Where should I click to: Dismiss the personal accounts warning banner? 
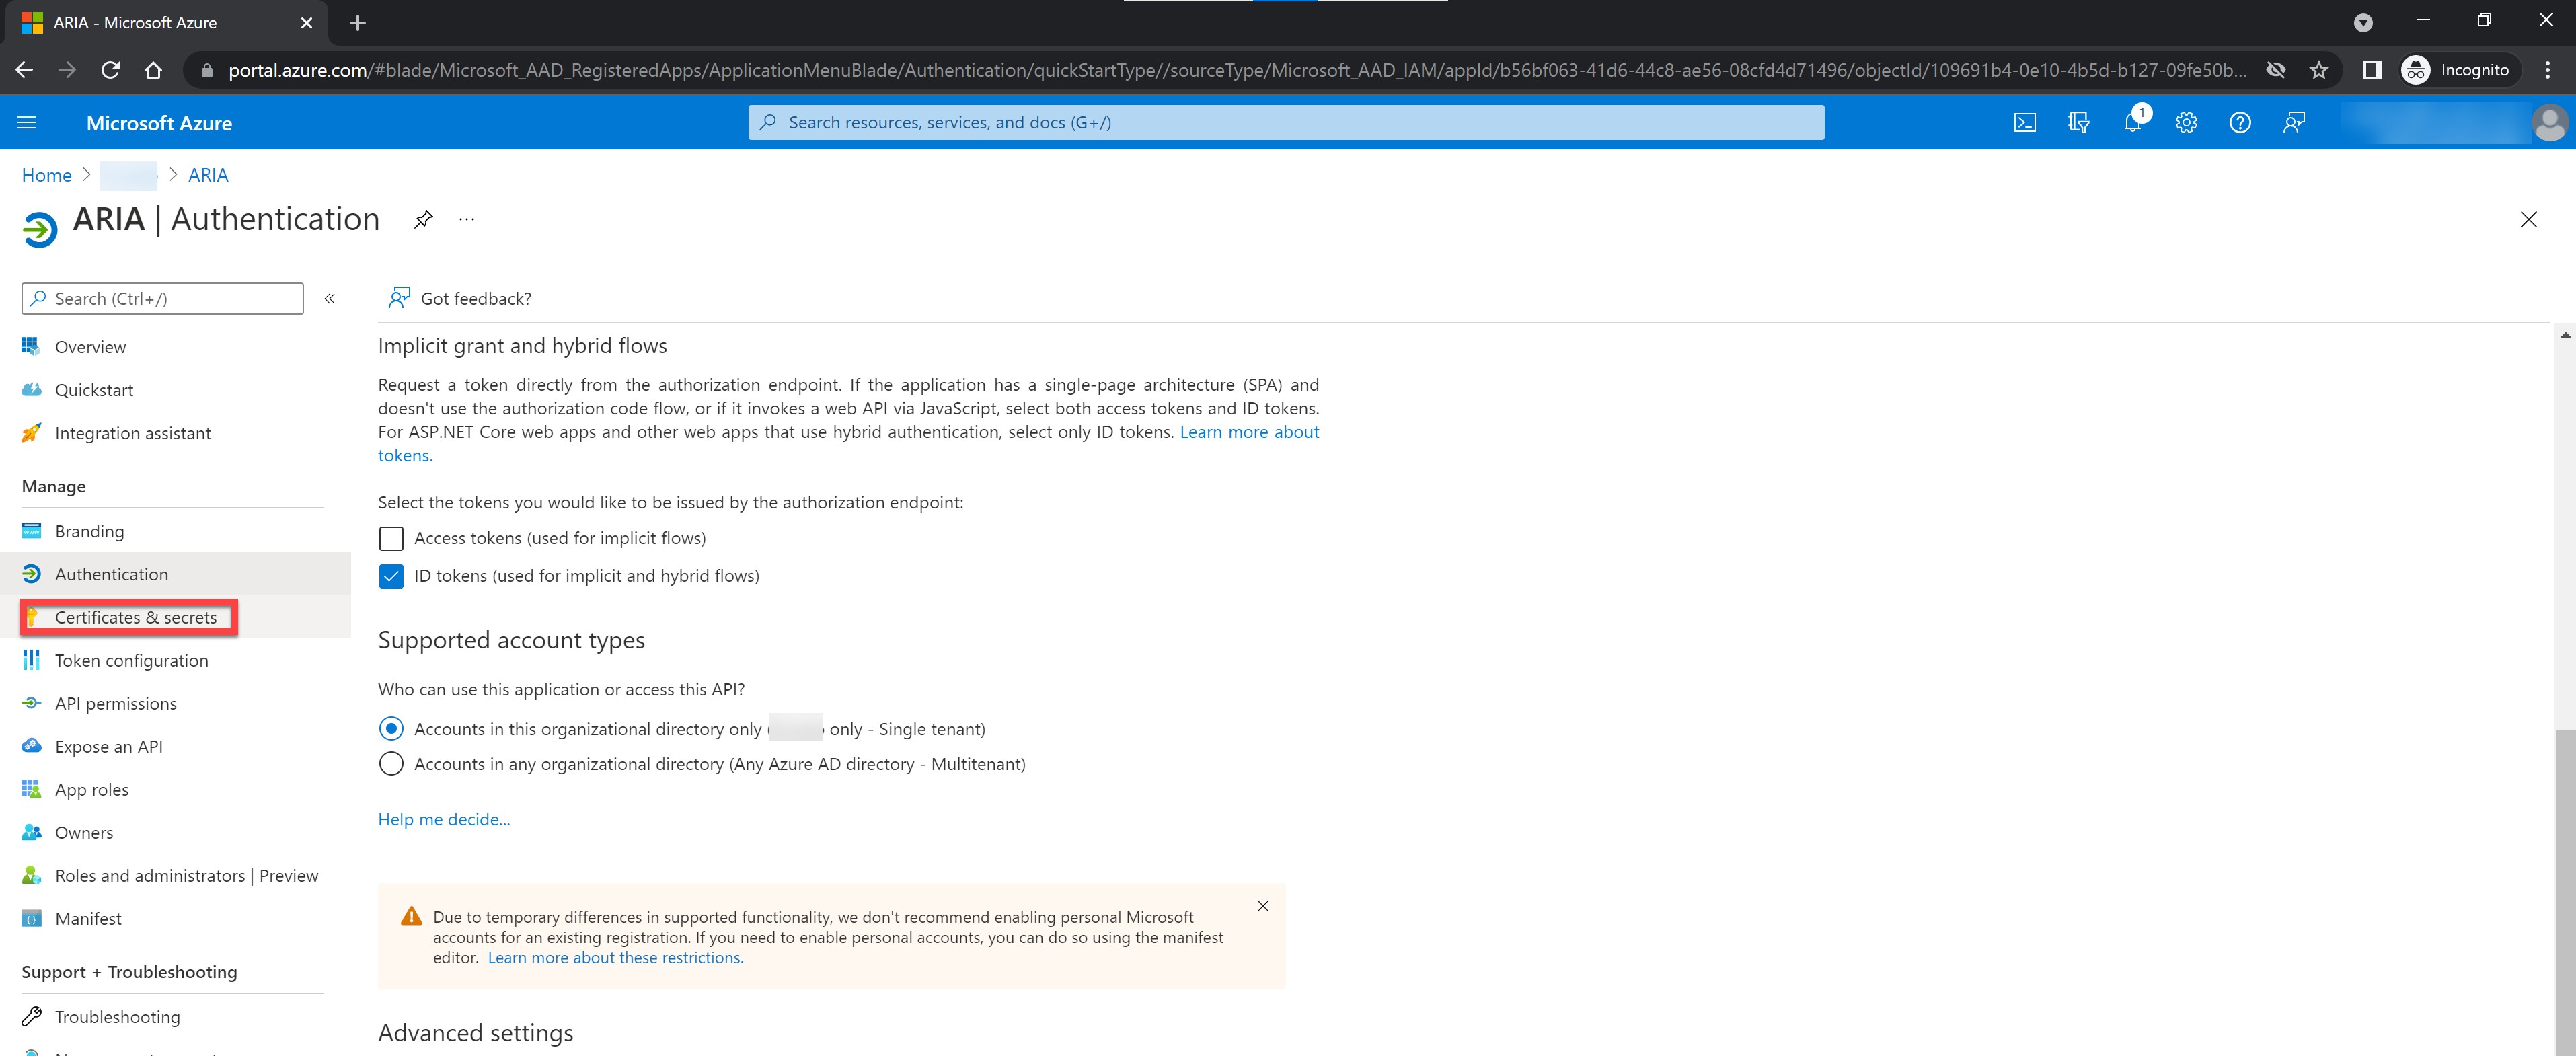pyautogui.click(x=1262, y=906)
